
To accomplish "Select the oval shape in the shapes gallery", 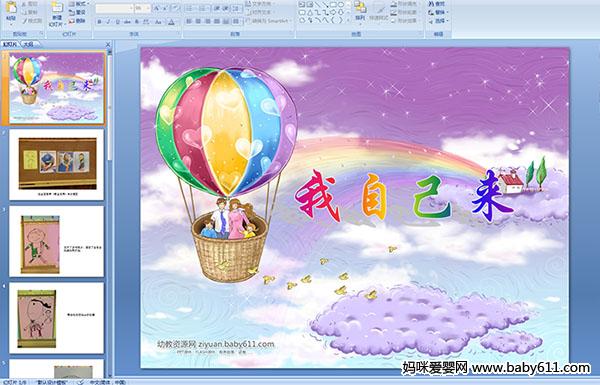I will point(341,5).
